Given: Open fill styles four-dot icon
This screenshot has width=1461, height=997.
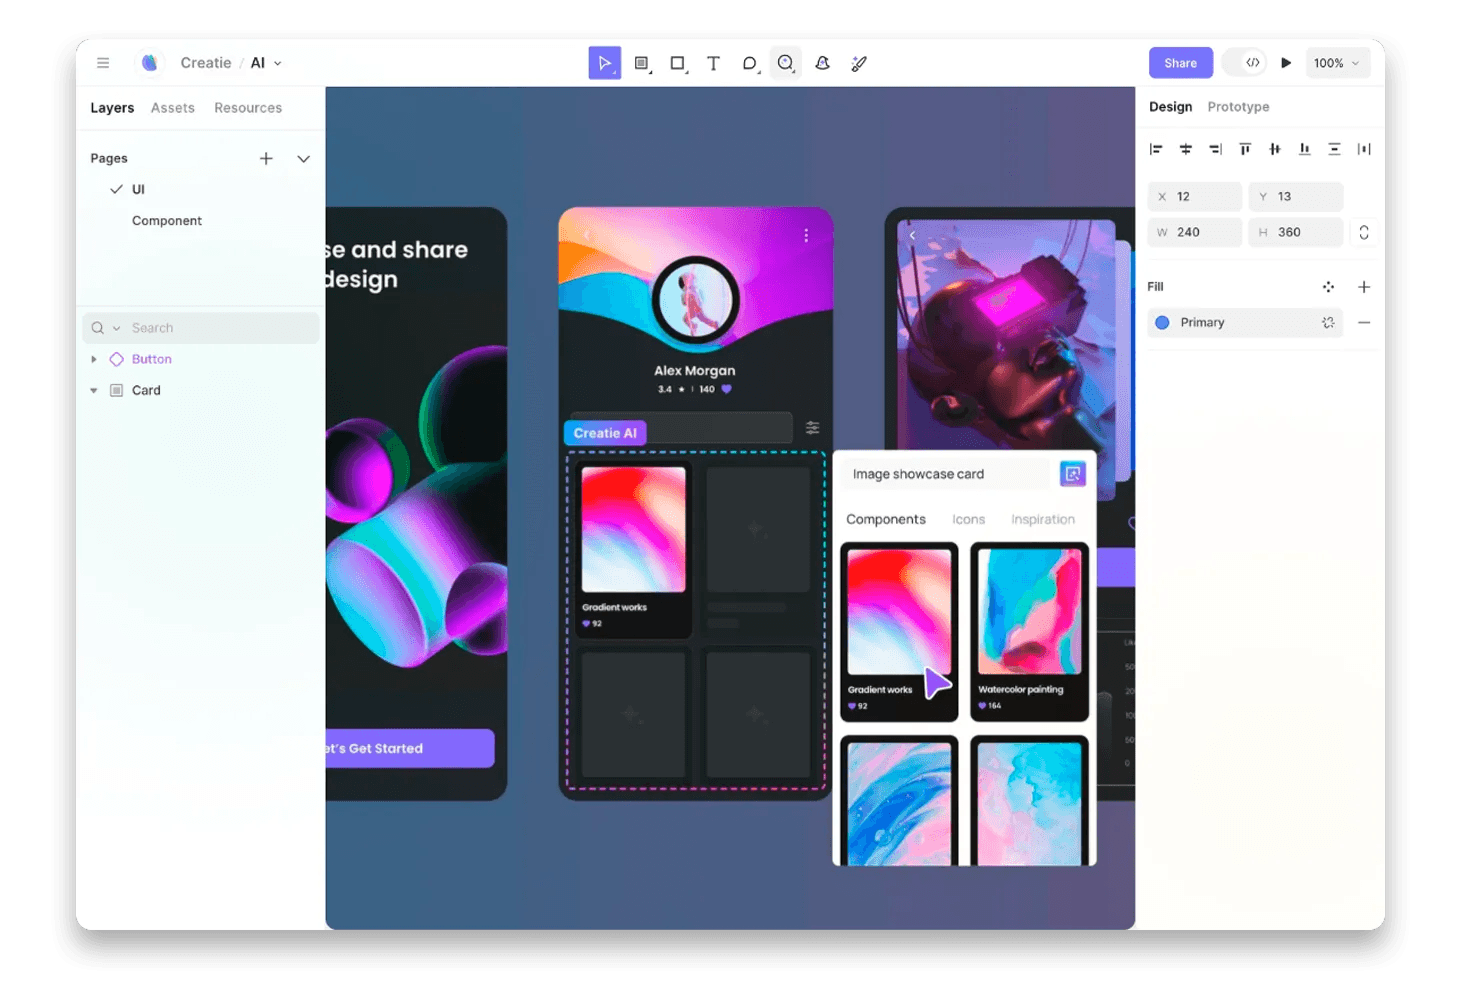Looking at the screenshot, I should [1328, 287].
